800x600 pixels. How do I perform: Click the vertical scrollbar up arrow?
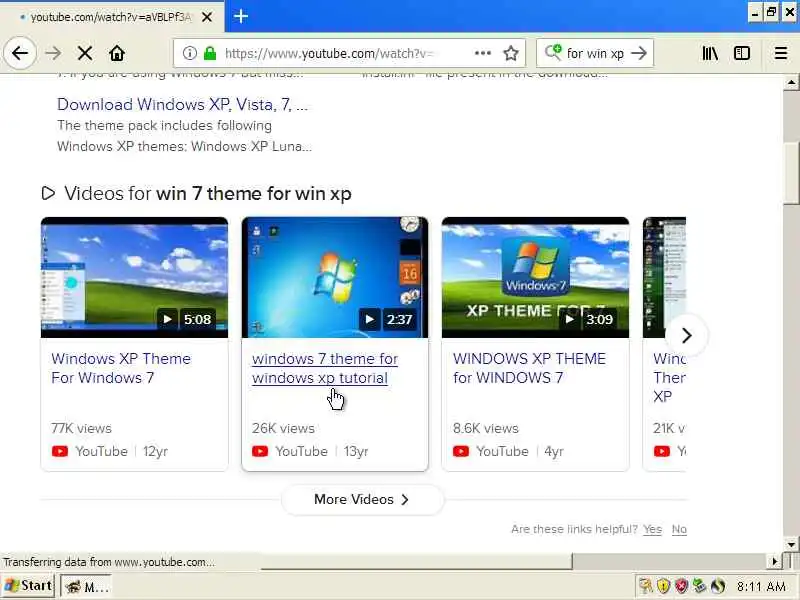(x=791, y=82)
